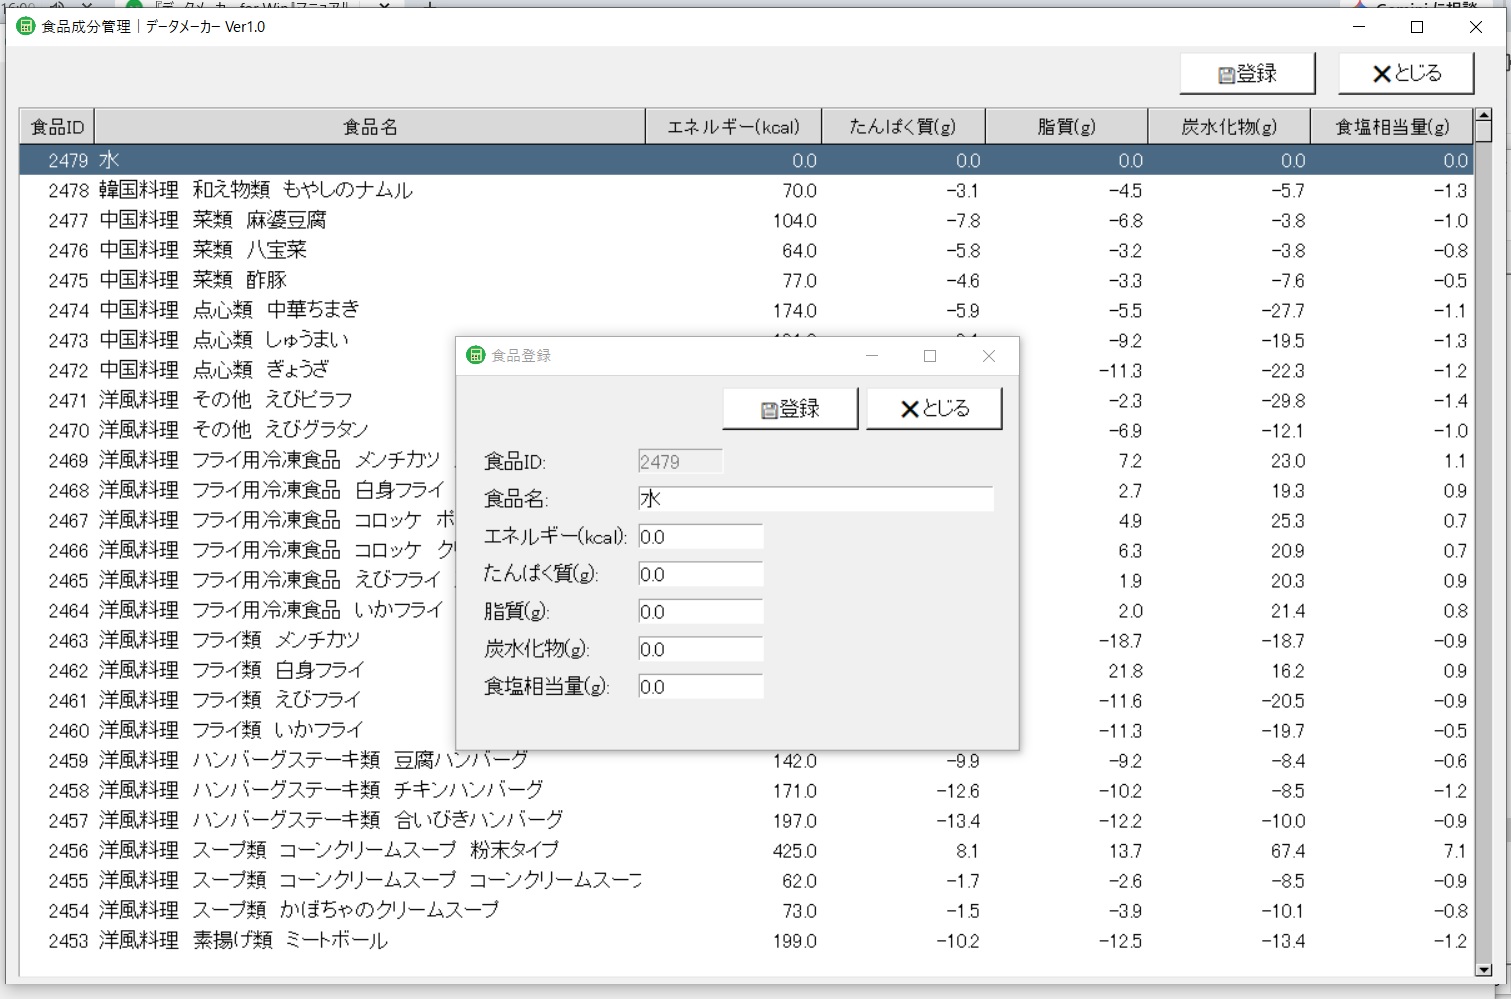Click 登録 button in the main window
Image resolution: width=1511 pixels, height=999 pixels.
[1247, 74]
